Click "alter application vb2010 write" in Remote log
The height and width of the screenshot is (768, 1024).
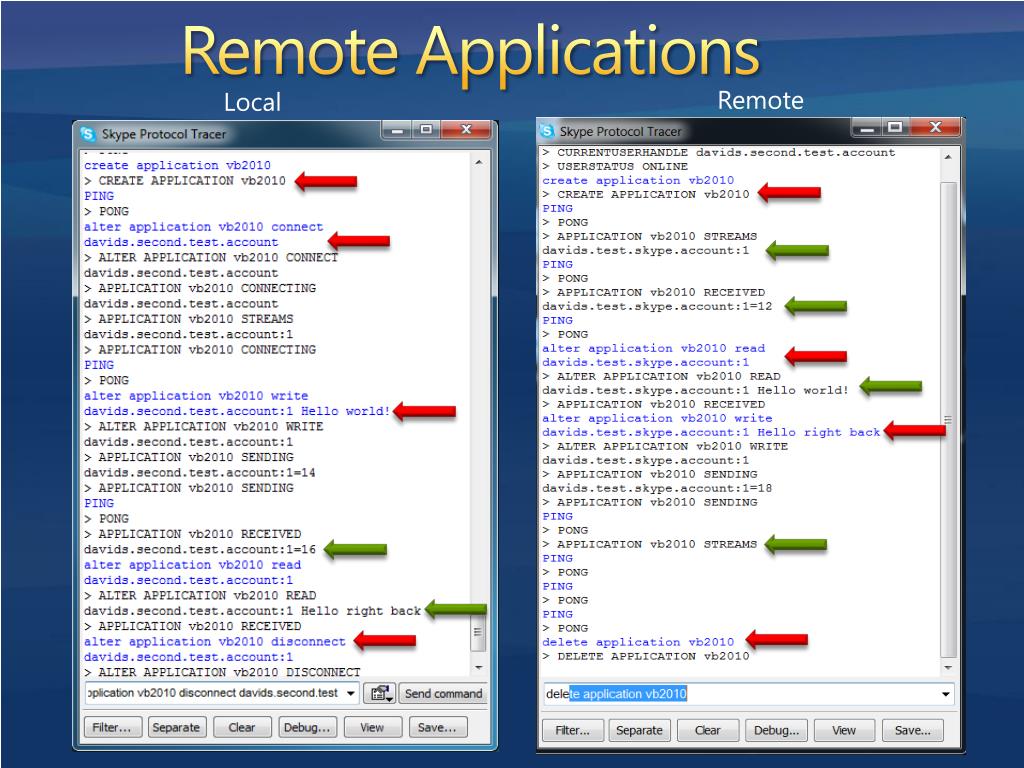tap(657, 419)
